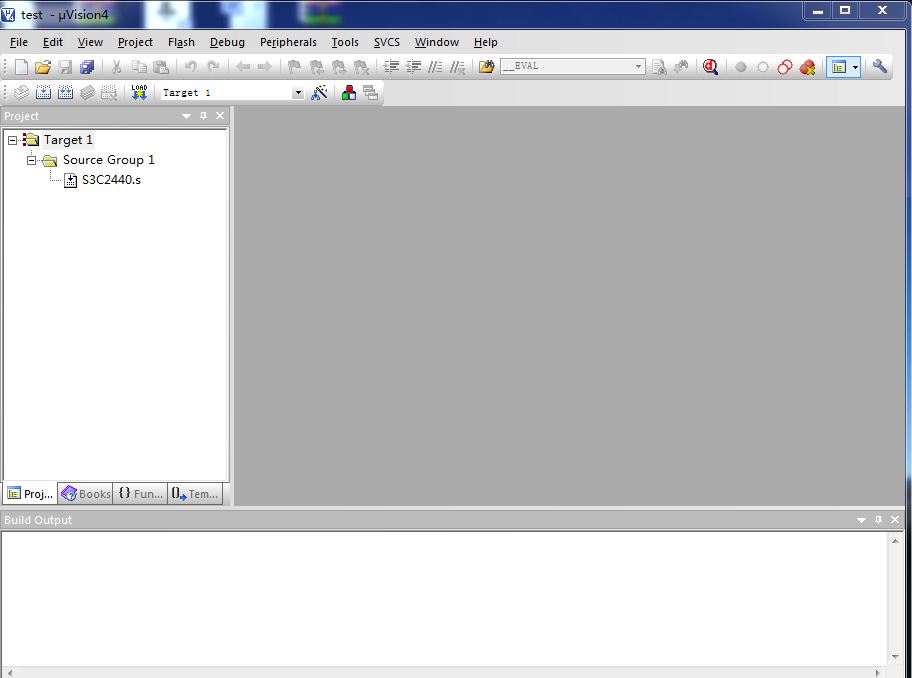Collapse the Target 1 tree node
Image resolution: width=912 pixels, height=678 pixels.
click(x=12, y=140)
